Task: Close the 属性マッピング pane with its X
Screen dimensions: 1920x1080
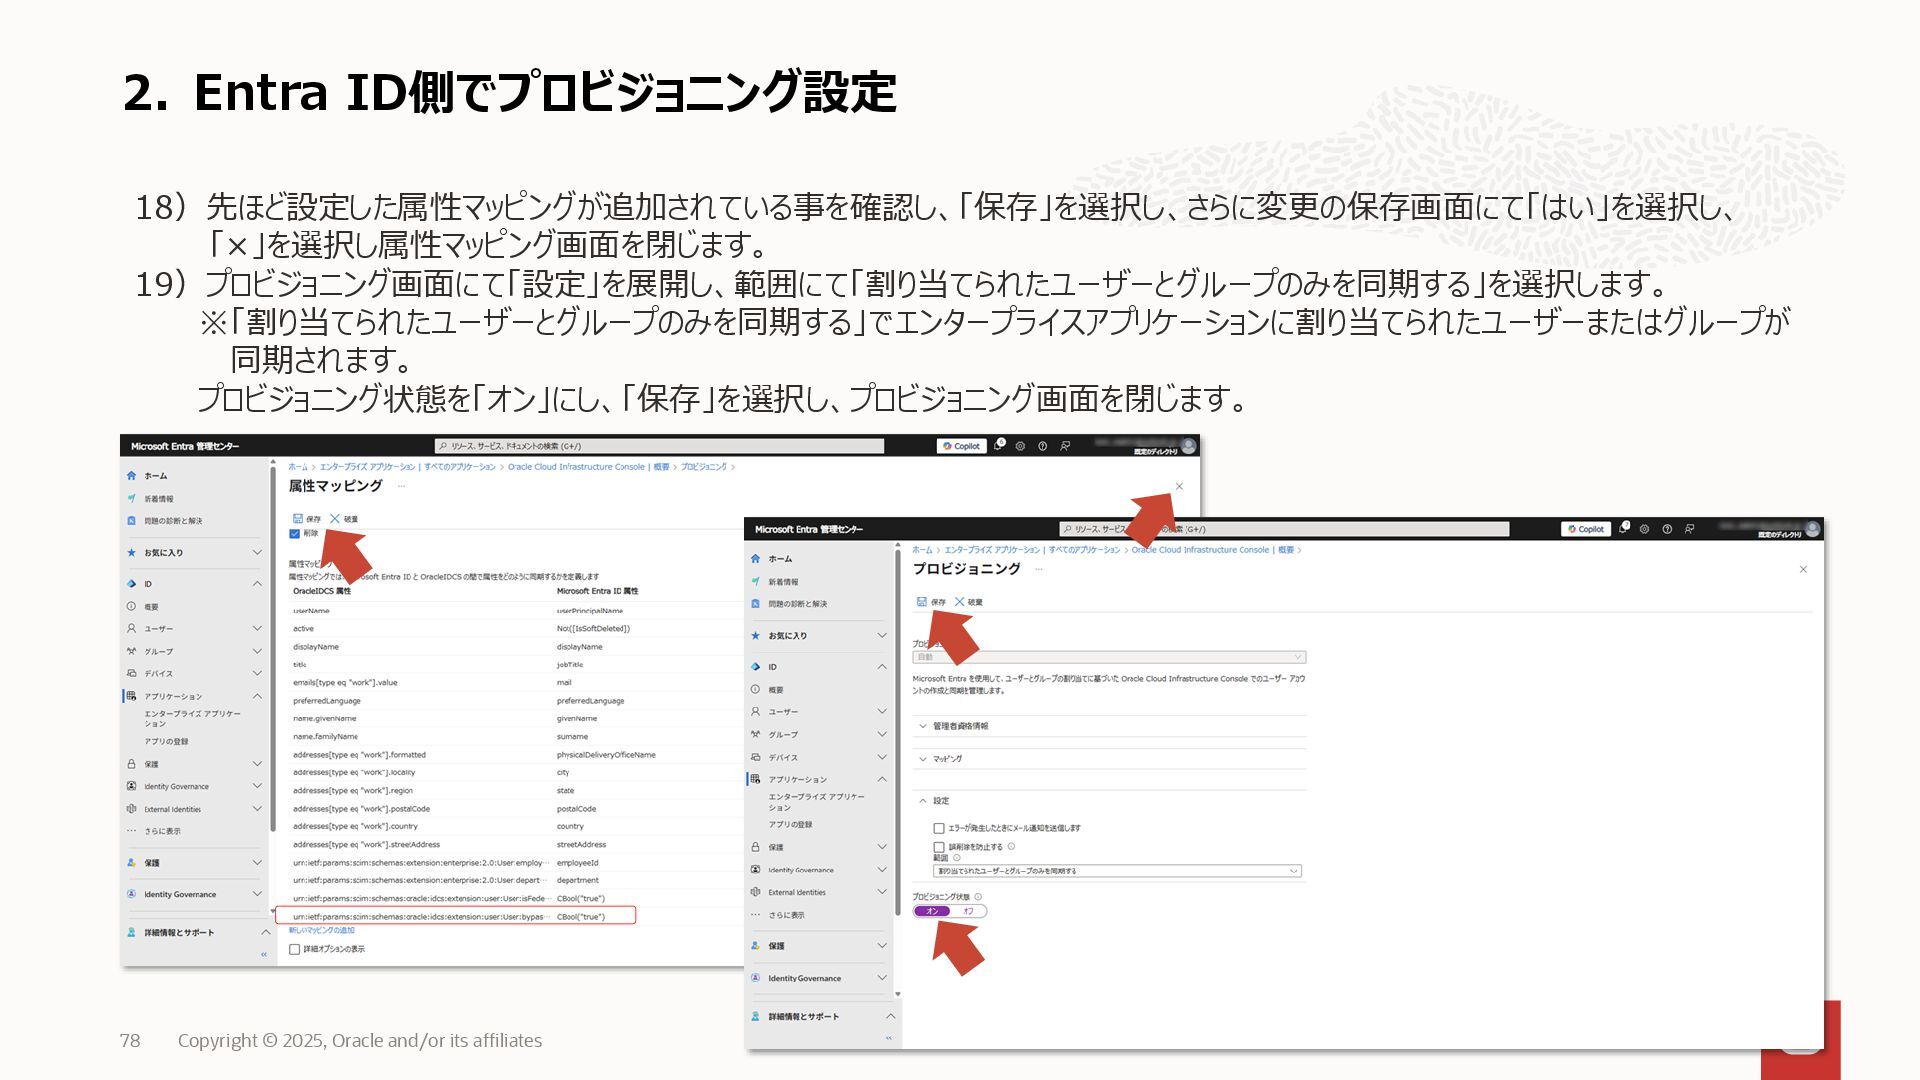Action: pos(1179,486)
